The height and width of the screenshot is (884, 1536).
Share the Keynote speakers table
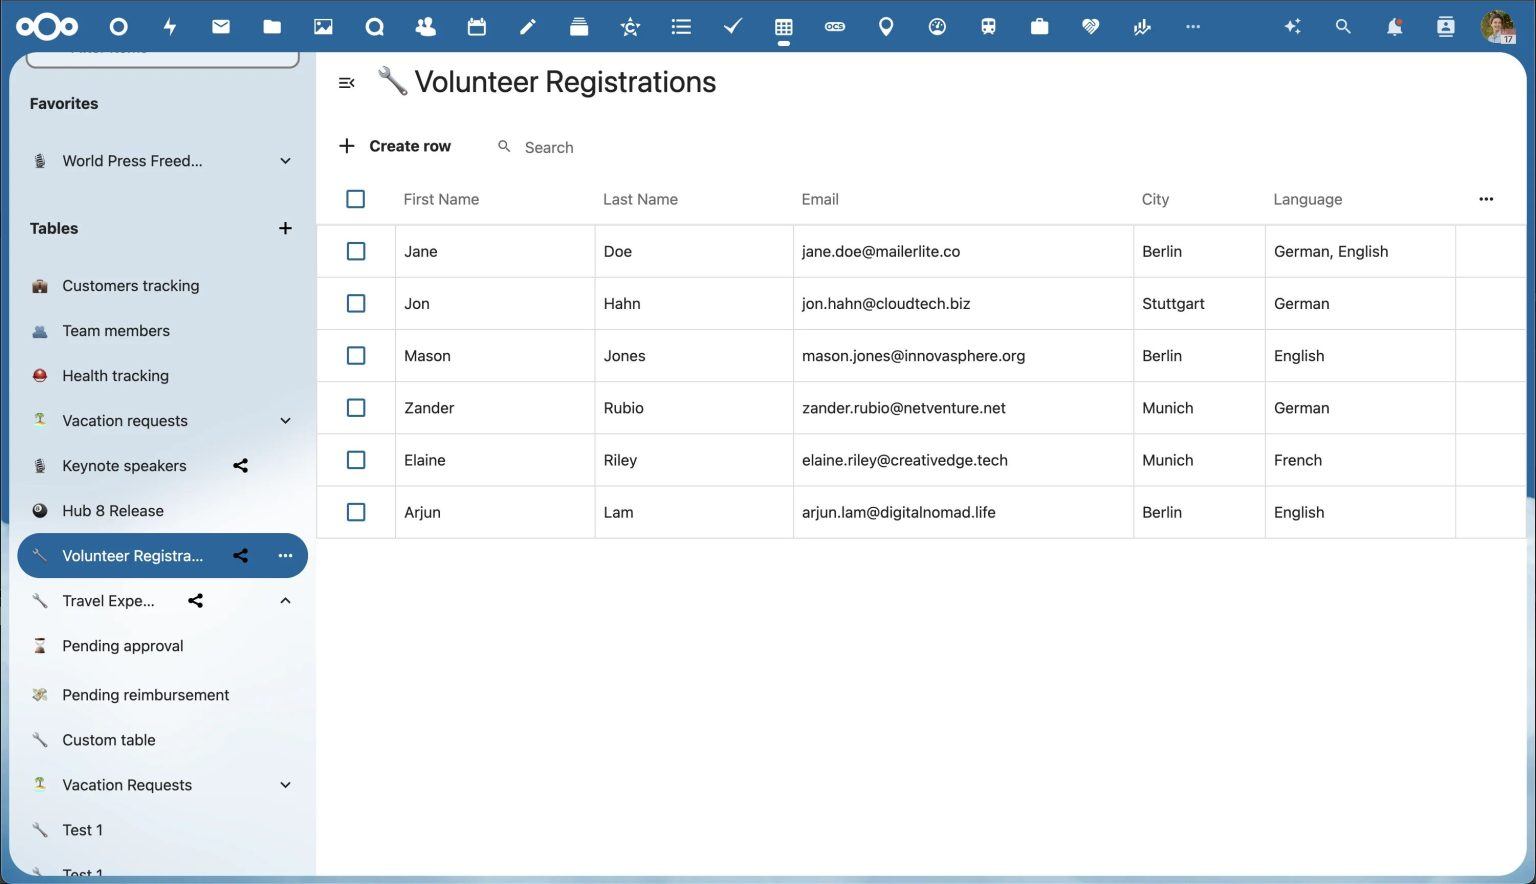(x=240, y=465)
